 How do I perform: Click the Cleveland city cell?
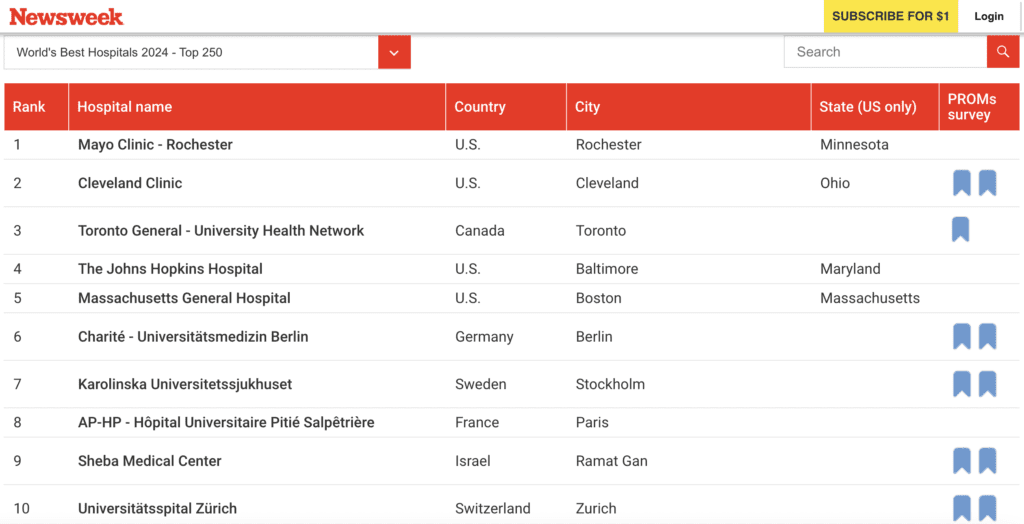tap(607, 183)
